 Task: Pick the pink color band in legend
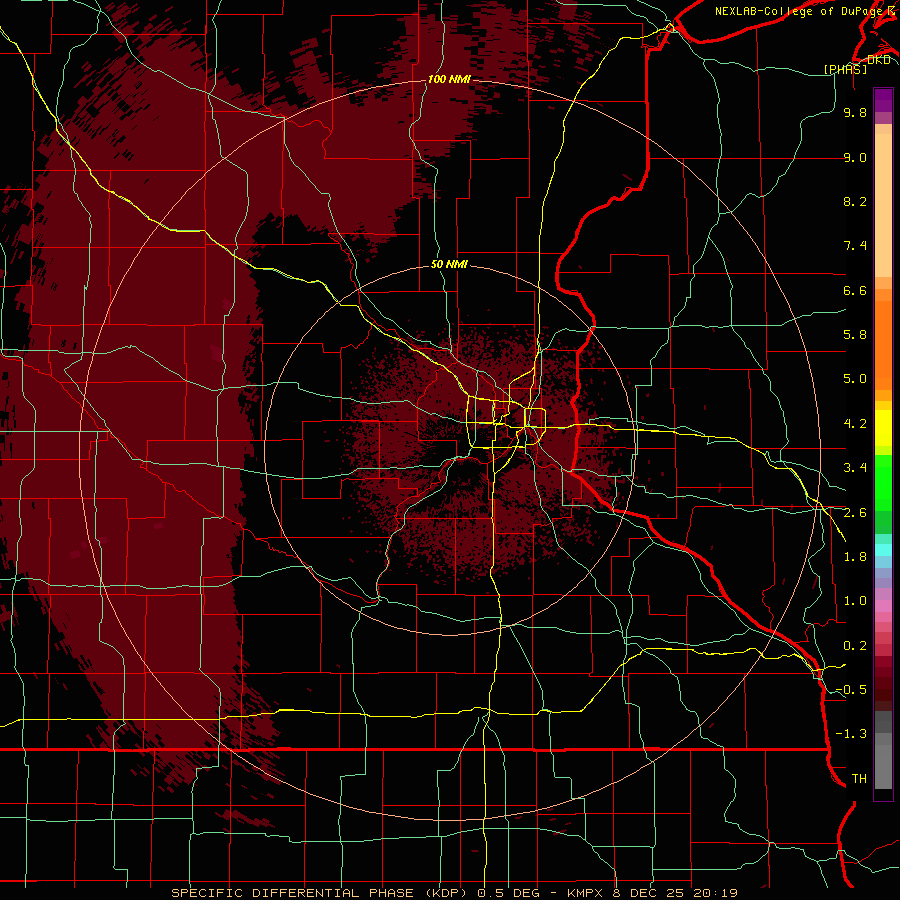click(x=883, y=606)
